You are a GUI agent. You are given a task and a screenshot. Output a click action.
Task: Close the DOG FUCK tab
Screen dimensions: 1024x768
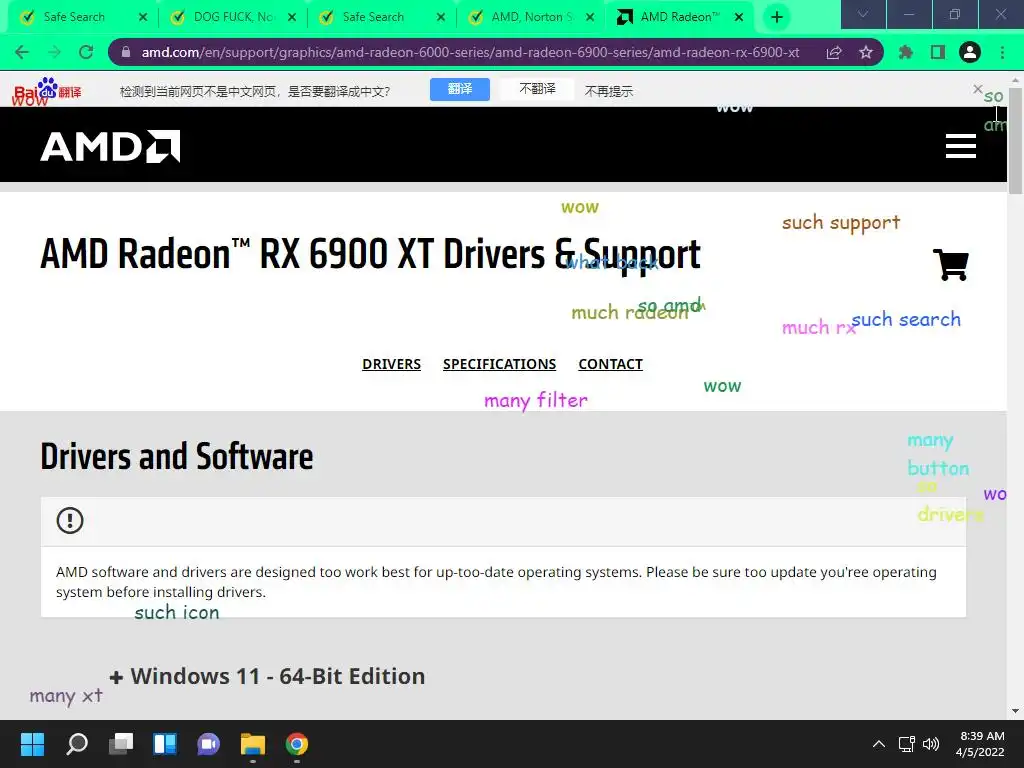[292, 17]
